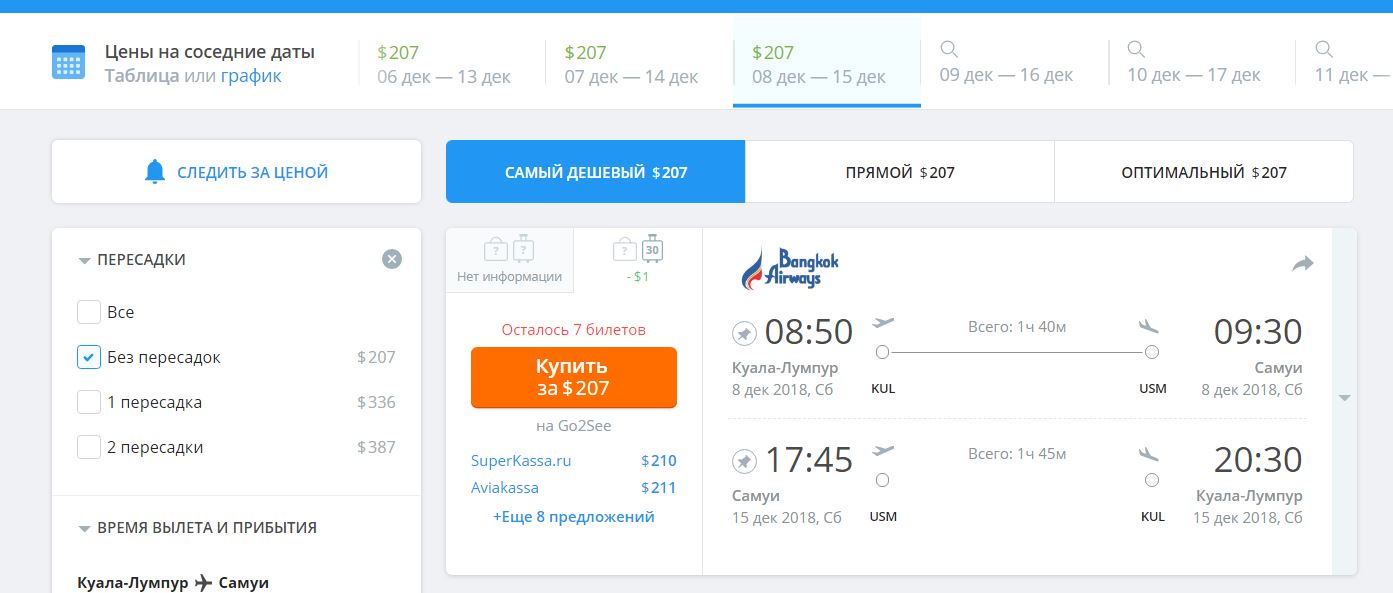Screen dimensions: 1393x593
Task: Click the calendar icon near neighboring dates
Action: (68, 62)
